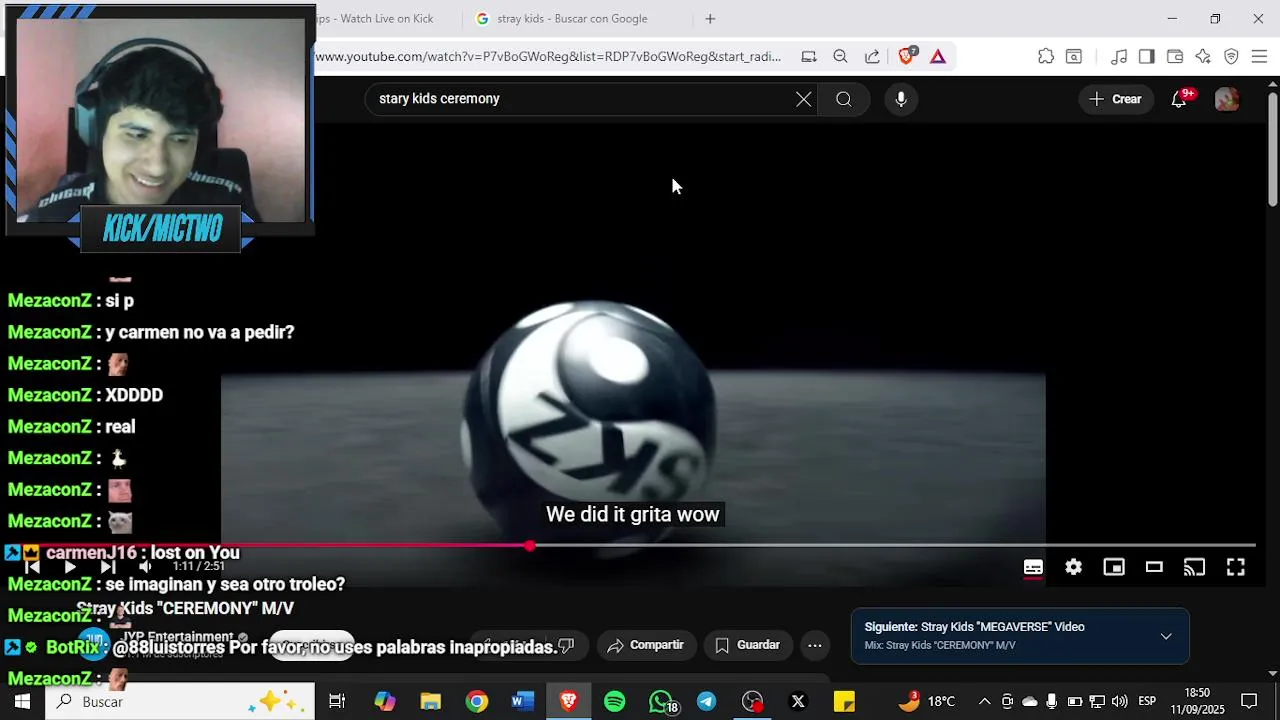The height and width of the screenshot is (720, 1280).
Task: Go to previous video in player
Action: (x=32, y=567)
